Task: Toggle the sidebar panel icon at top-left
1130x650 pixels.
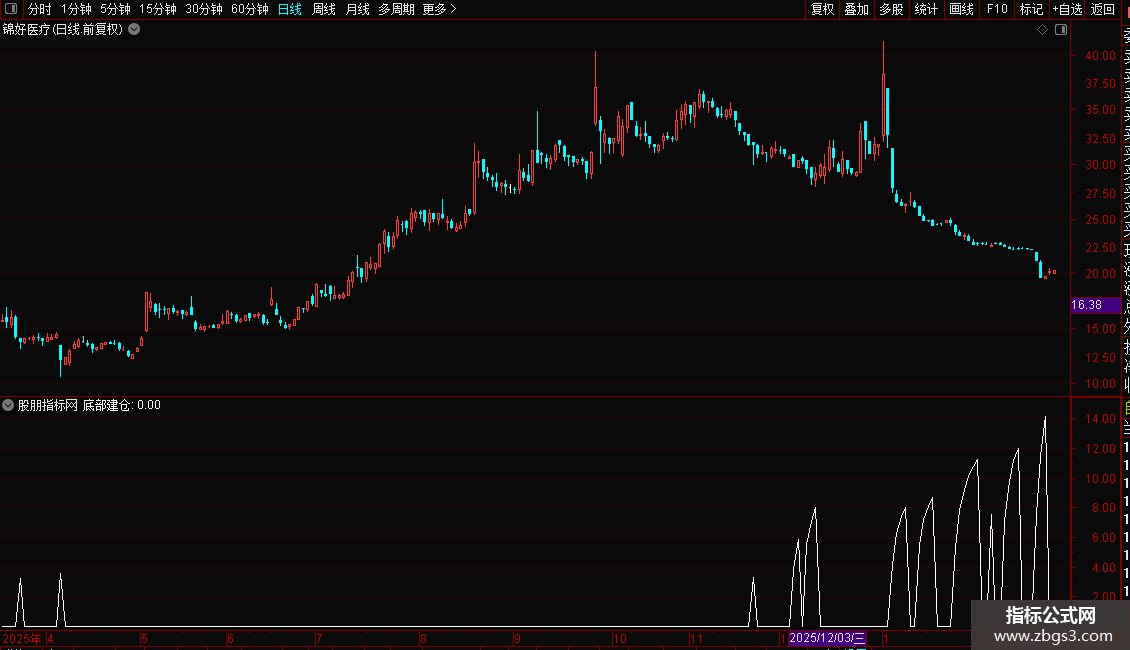Action: tap(11, 9)
